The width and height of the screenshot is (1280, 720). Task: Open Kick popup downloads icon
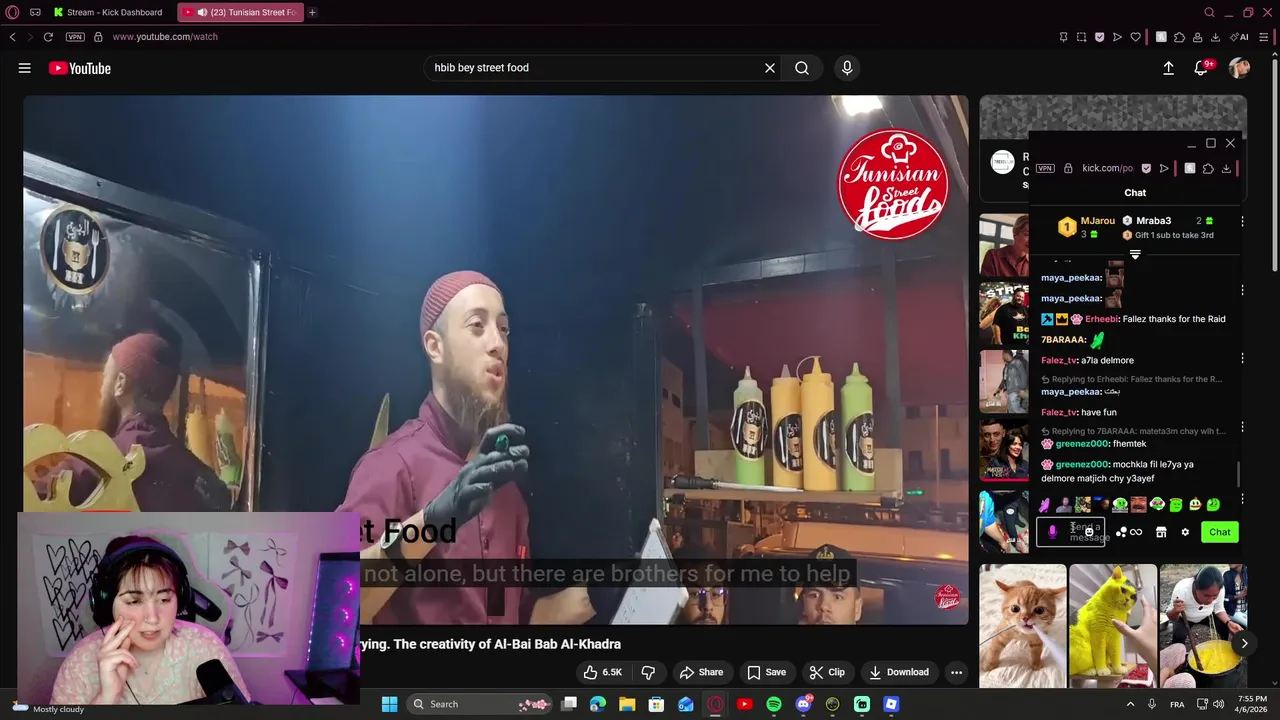[x=1226, y=168]
